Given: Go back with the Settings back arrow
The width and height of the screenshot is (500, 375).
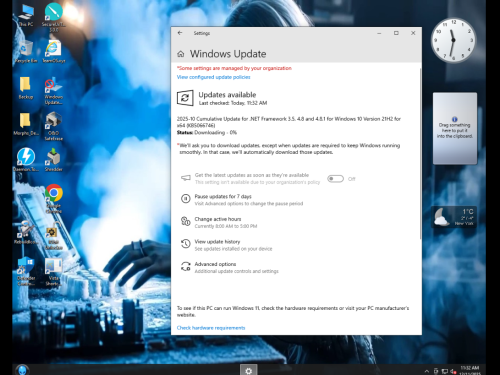Looking at the screenshot, I should point(180,33).
